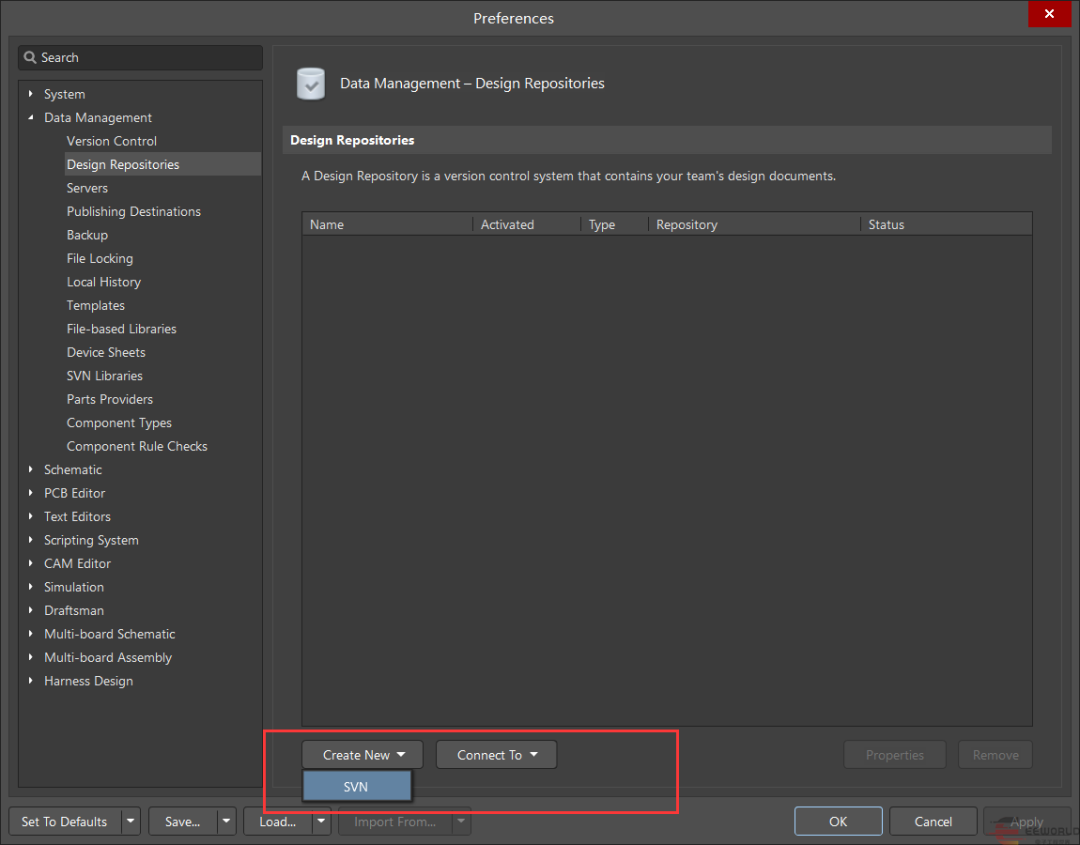
Task: Sort by the Repository column header
Action: (754, 225)
